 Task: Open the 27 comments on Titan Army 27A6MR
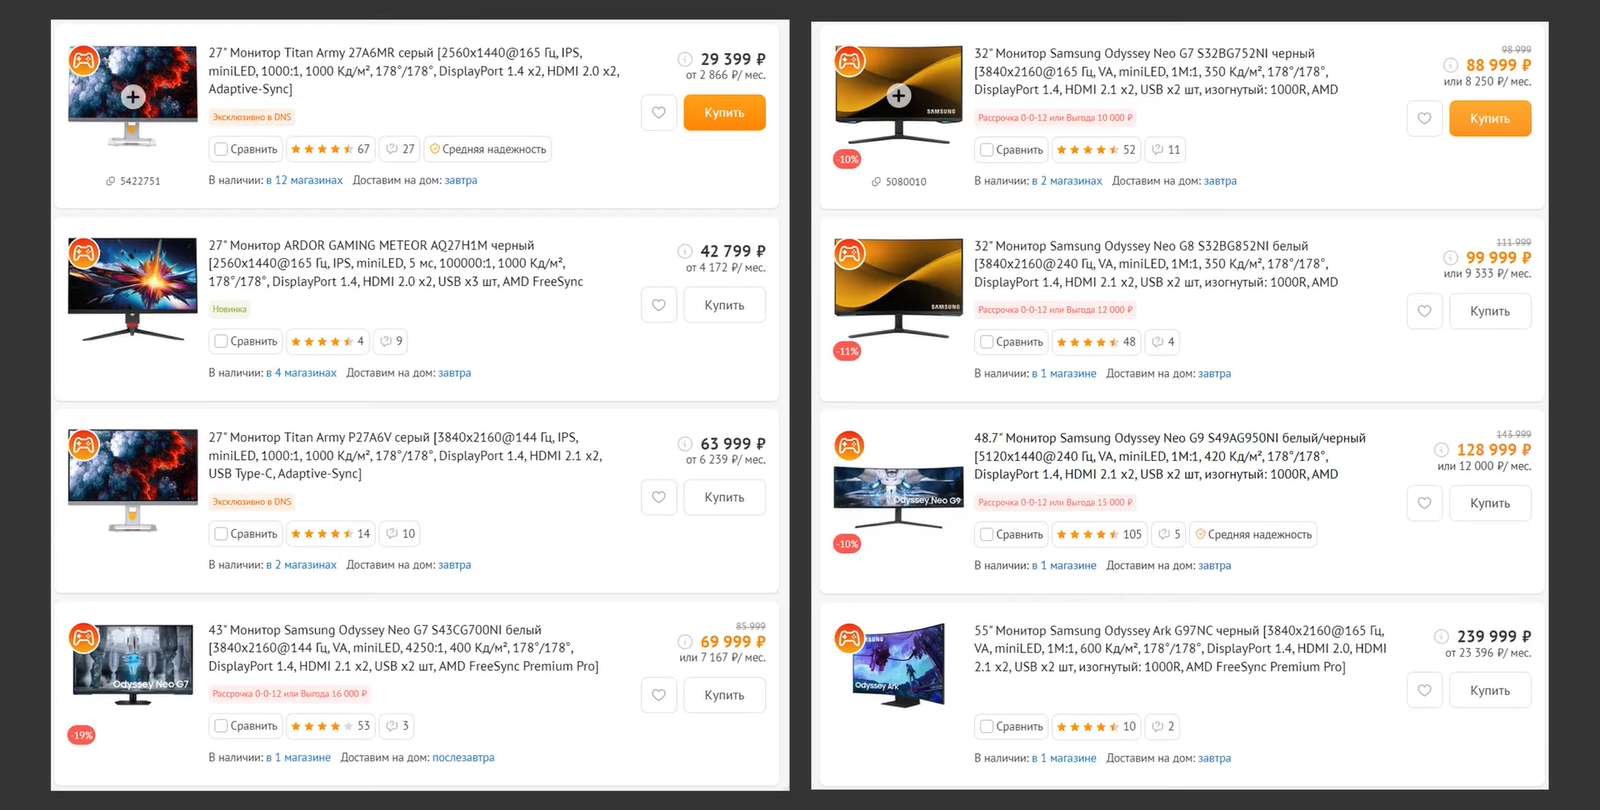click(400, 150)
